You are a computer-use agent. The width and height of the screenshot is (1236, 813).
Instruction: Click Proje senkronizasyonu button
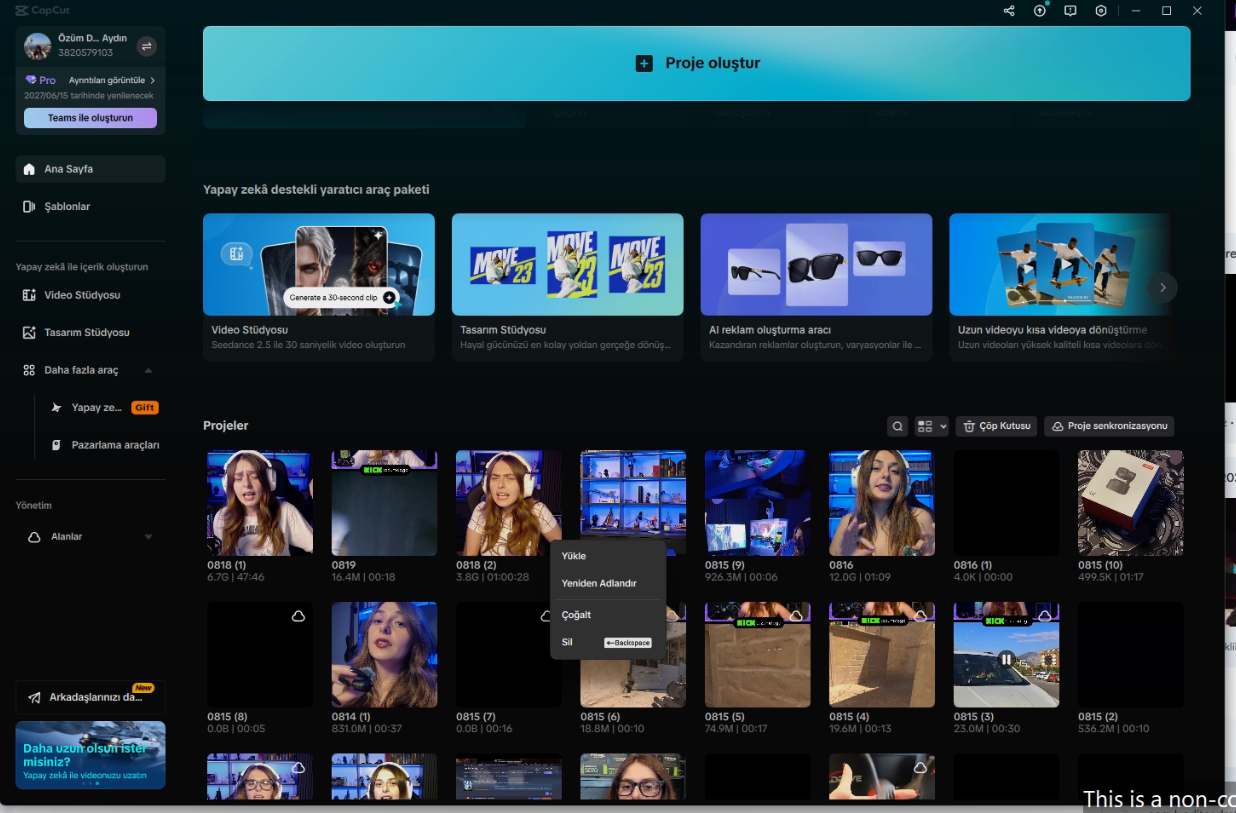pyautogui.click(x=1109, y=426)
